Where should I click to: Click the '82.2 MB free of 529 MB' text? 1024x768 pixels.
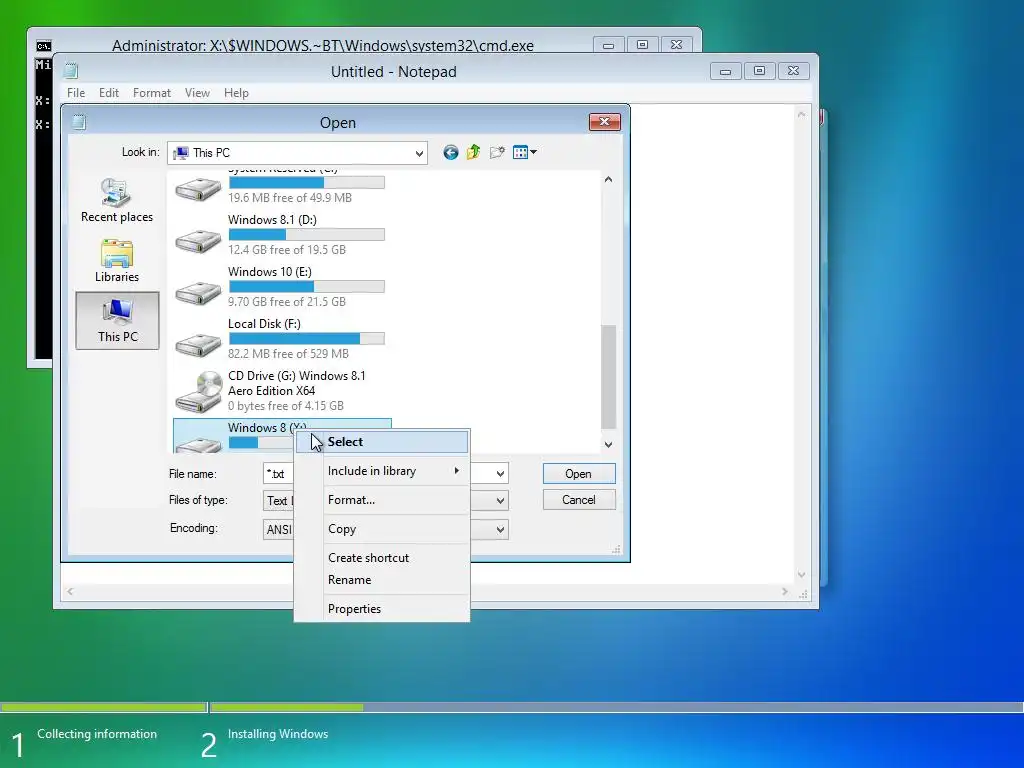288,353
